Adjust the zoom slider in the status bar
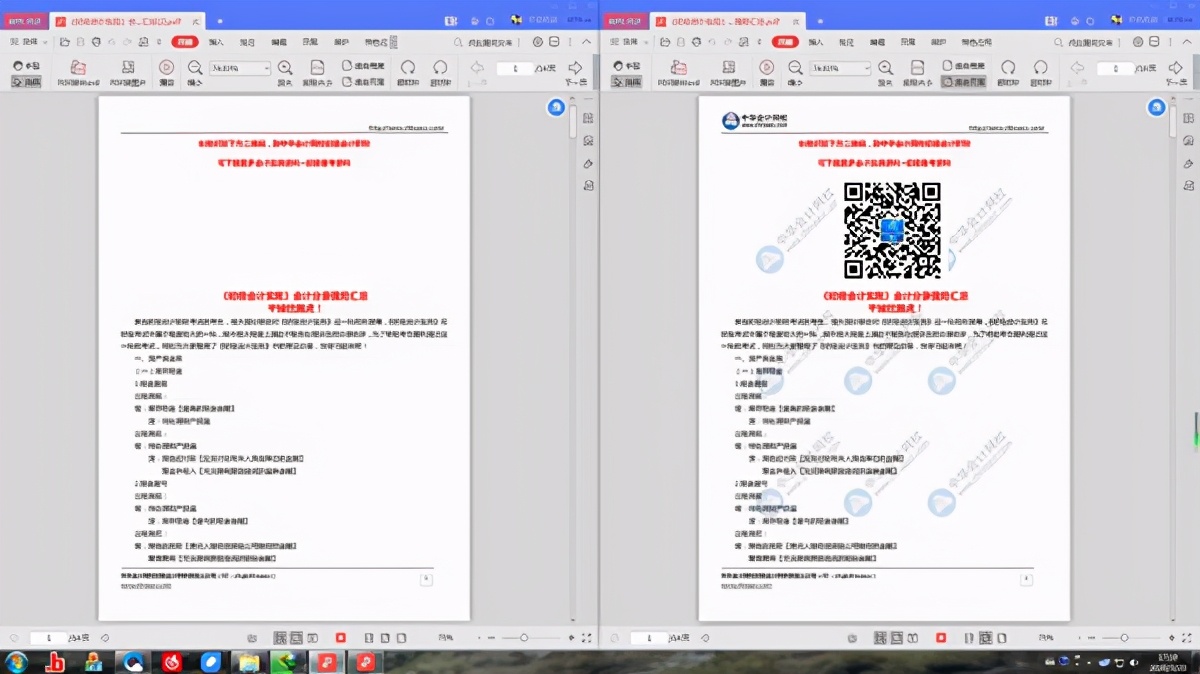Screen dimensions: 1200x674 click(523, 638)
